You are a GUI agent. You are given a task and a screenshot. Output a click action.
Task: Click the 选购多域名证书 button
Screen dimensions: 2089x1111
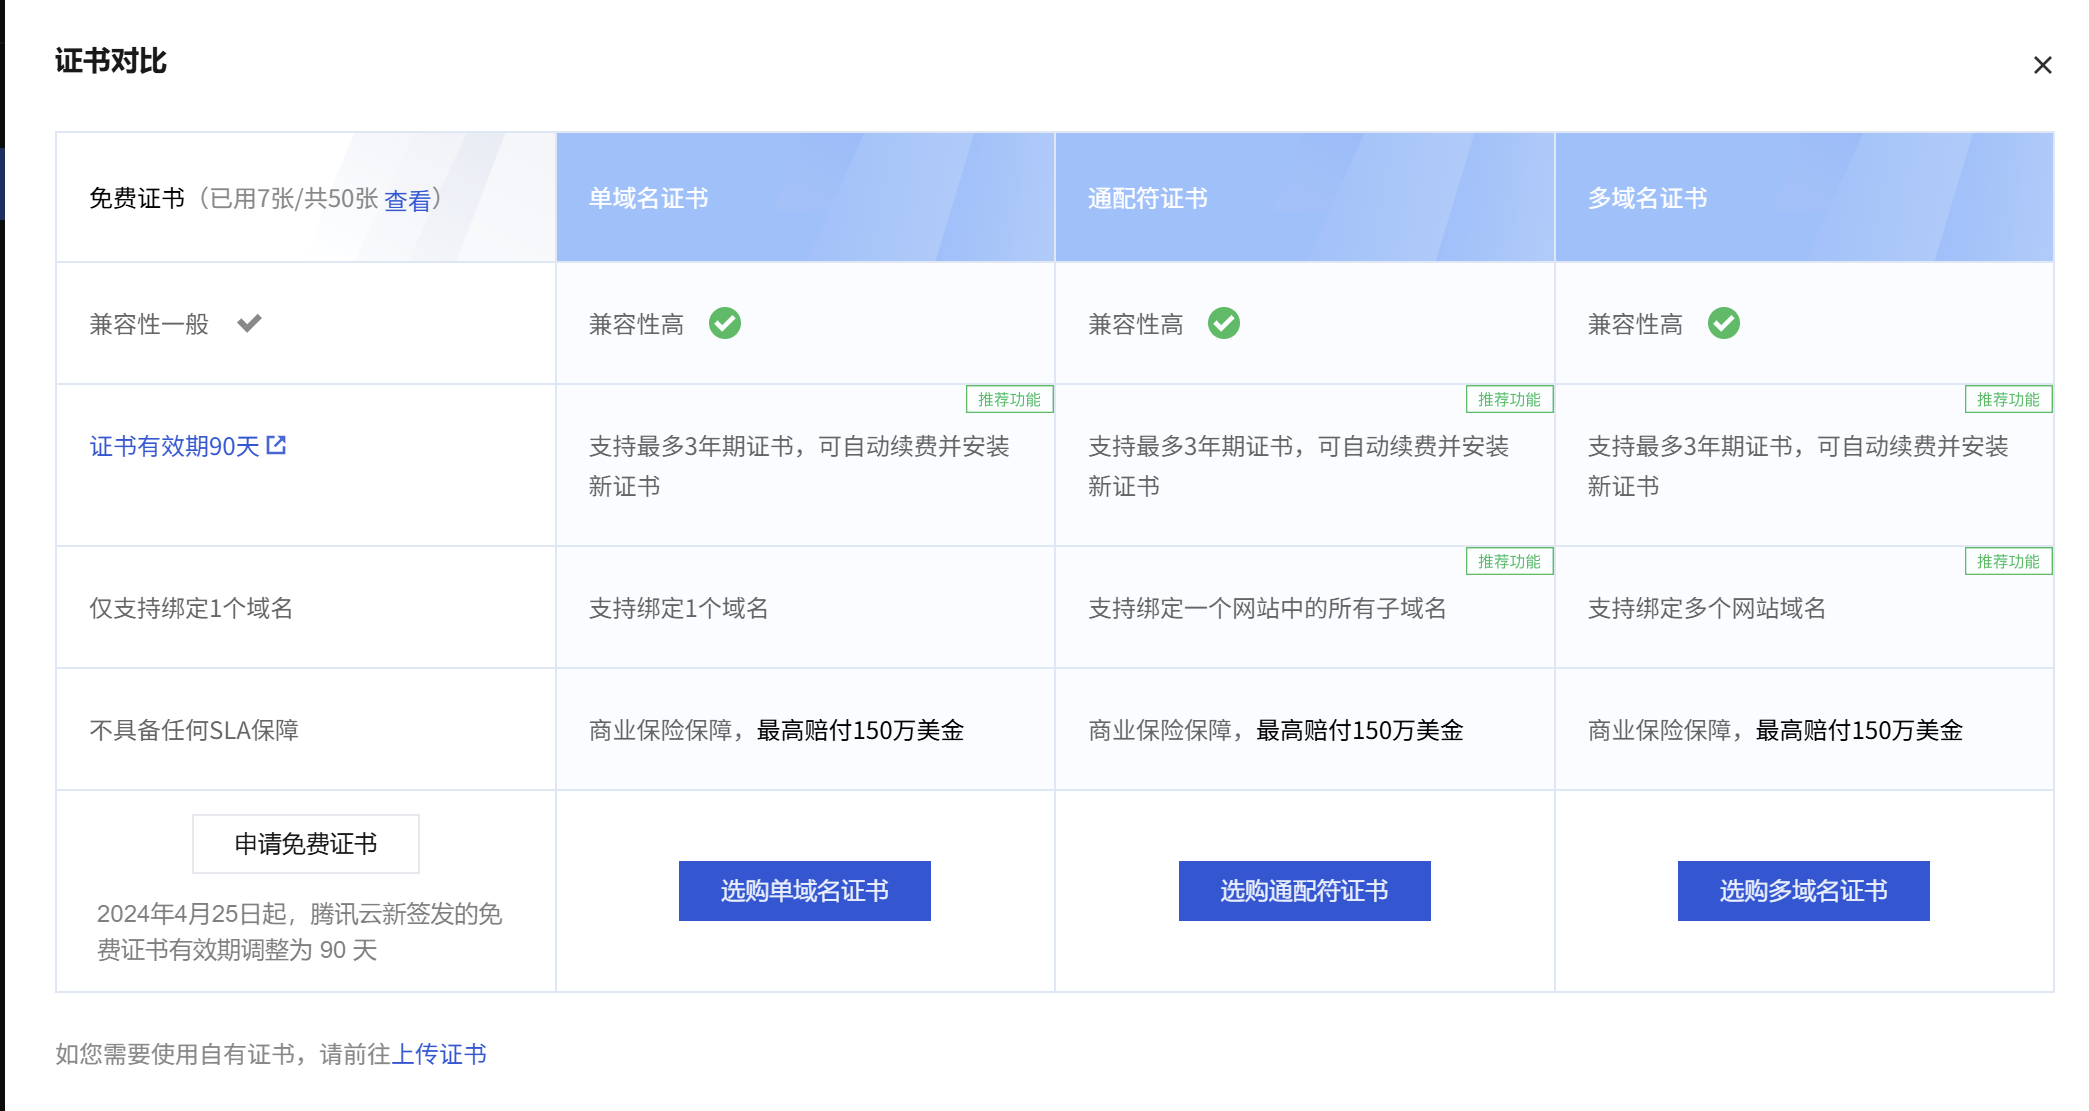tap(1803, 890)
